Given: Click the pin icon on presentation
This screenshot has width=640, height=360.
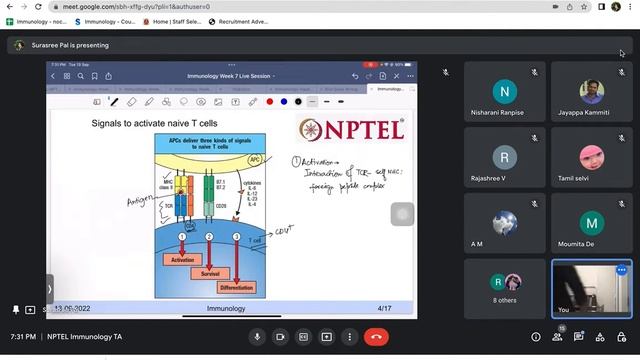Looking at the screenshot, I should coord(16,310).
